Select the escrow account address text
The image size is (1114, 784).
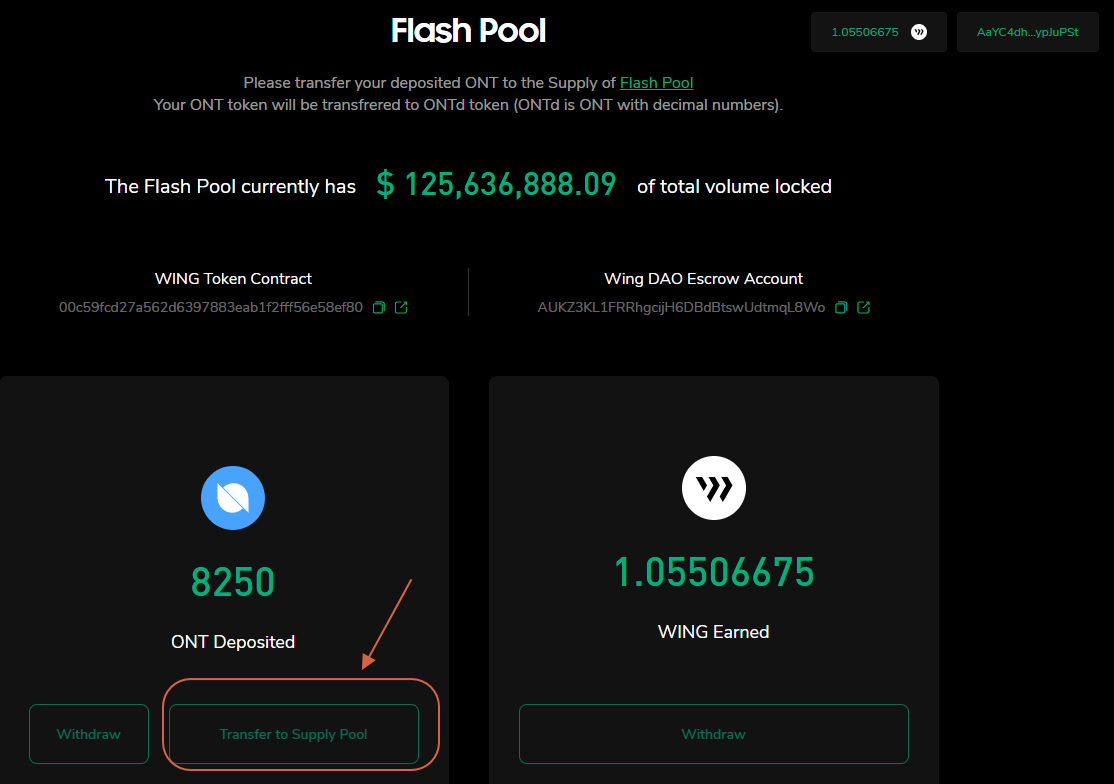[x=681, y=308]
